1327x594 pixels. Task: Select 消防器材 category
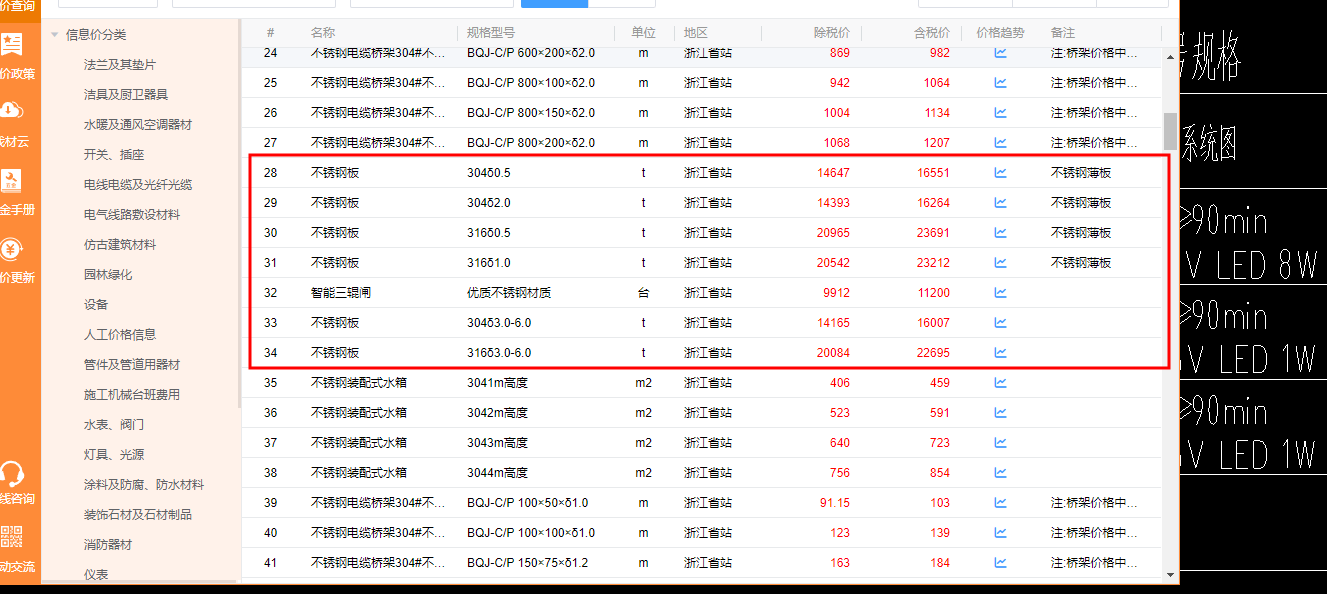108,545
